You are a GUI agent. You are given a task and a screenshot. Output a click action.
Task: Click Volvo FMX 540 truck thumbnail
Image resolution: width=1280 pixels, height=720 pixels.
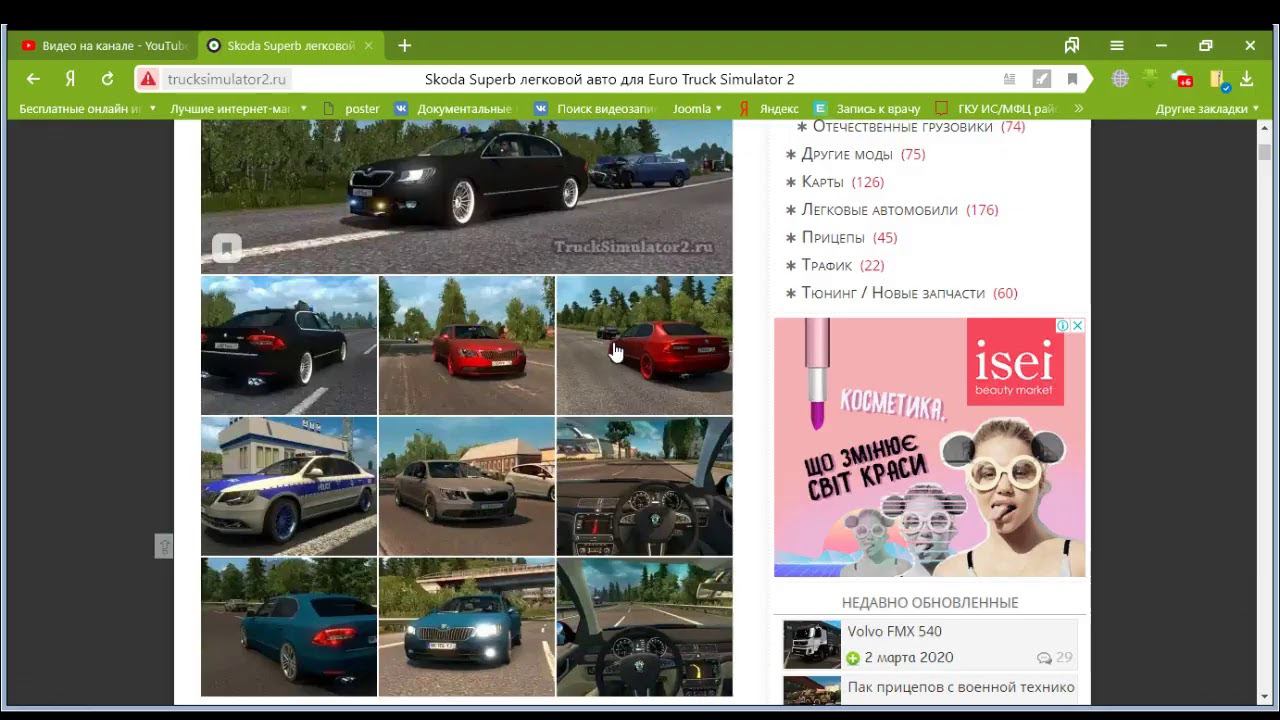click(811, 644)
